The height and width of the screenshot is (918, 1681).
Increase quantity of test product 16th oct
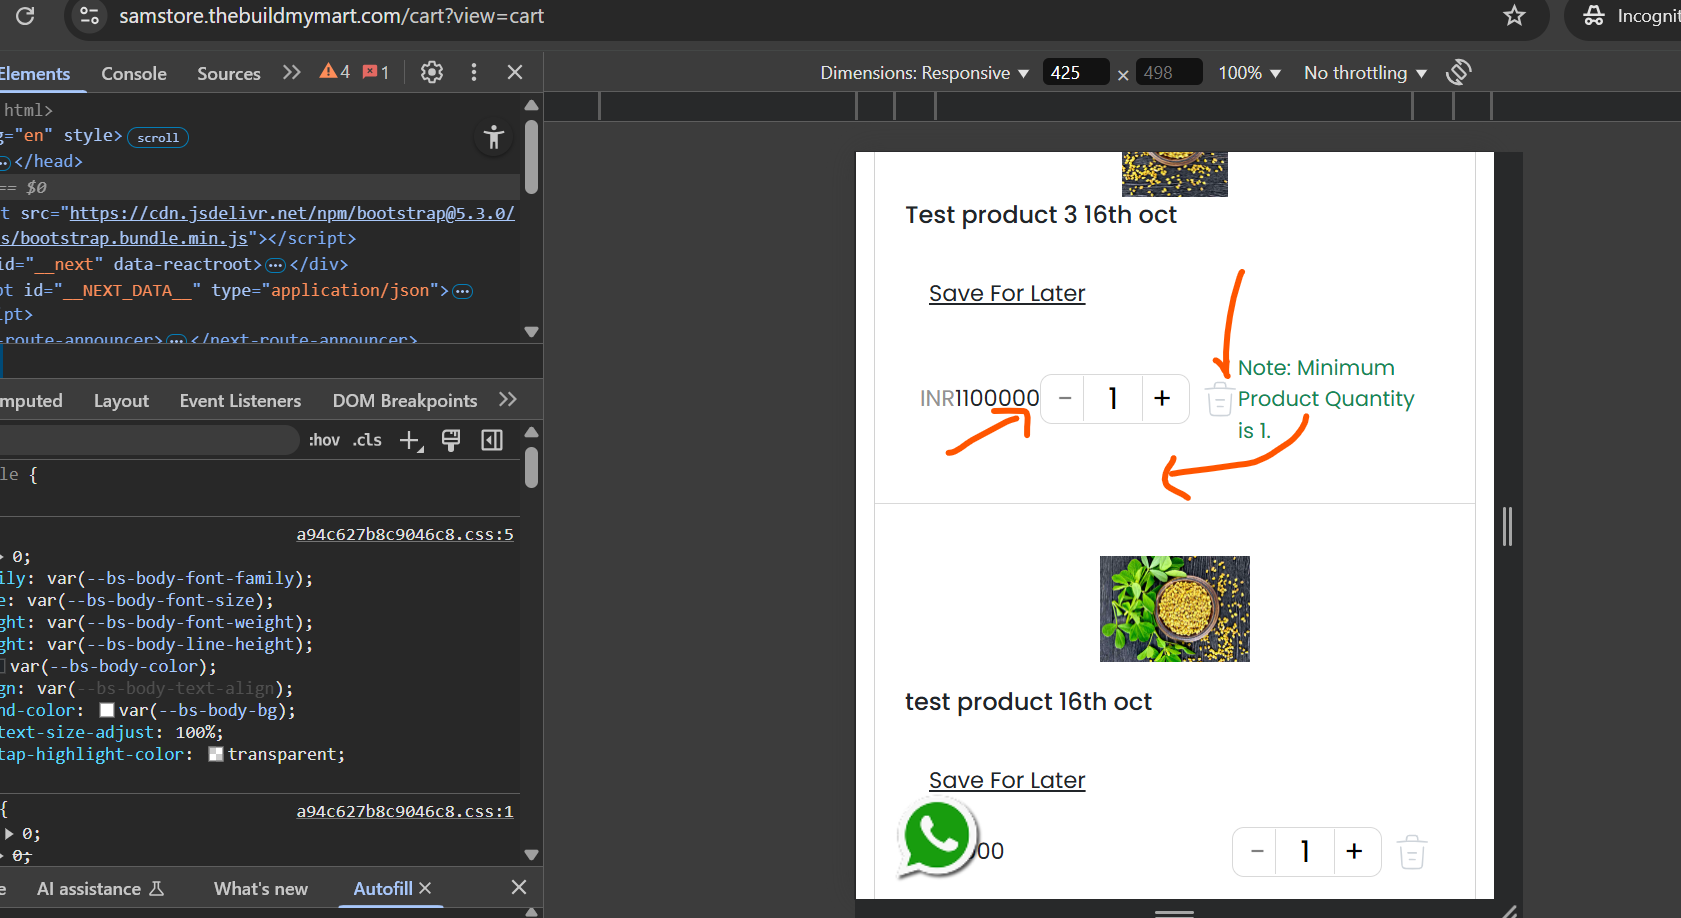pyautogui.click(x=1354, y=851)
